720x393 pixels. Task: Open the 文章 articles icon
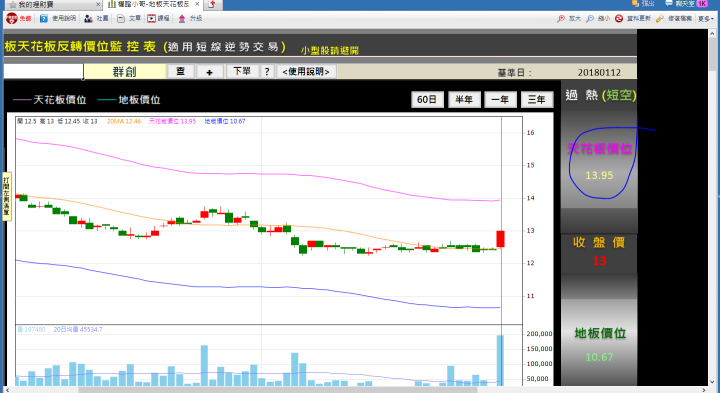(121, 18)
